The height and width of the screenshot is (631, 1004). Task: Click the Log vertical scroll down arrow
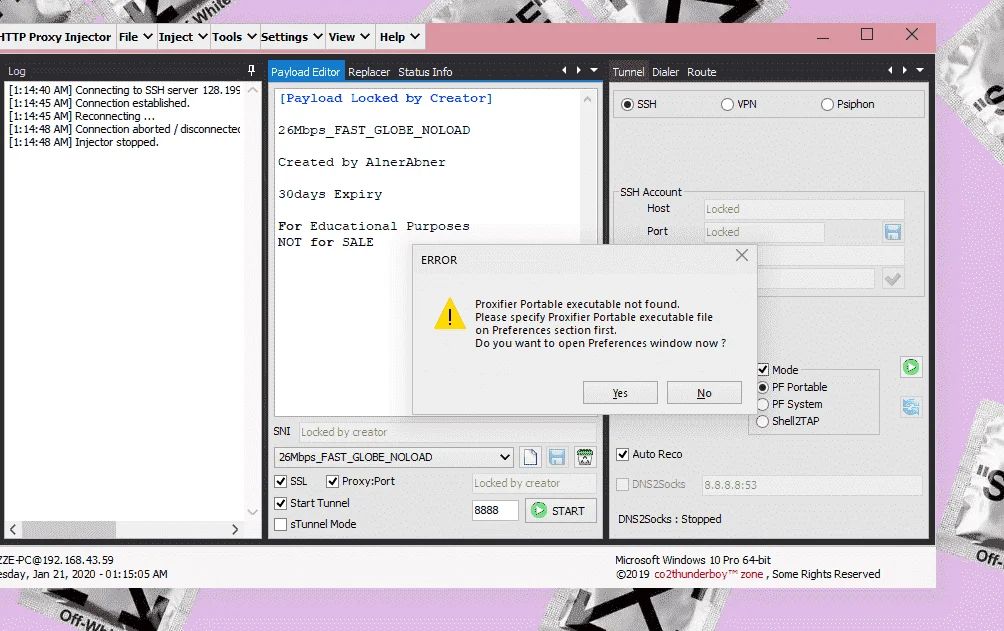click(252, 512)
